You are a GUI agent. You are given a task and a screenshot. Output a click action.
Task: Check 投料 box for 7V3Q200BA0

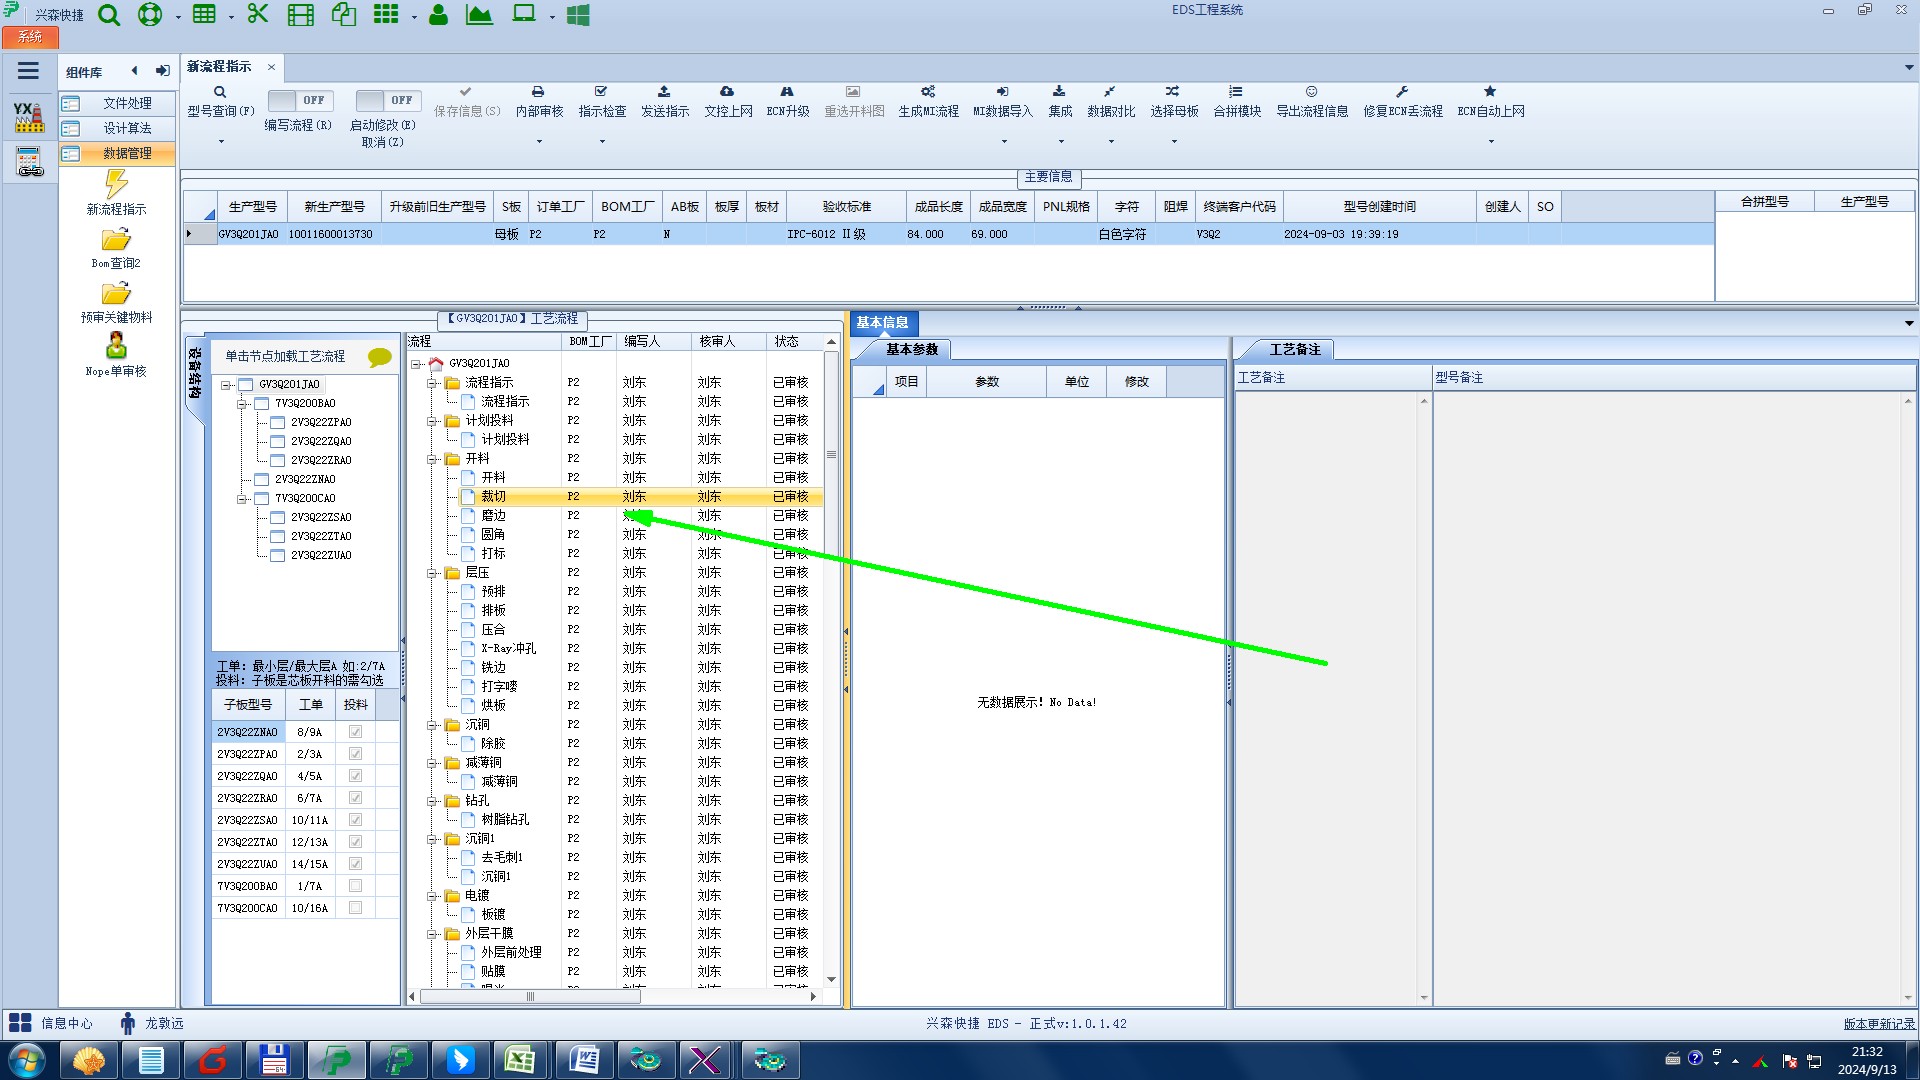355,886
